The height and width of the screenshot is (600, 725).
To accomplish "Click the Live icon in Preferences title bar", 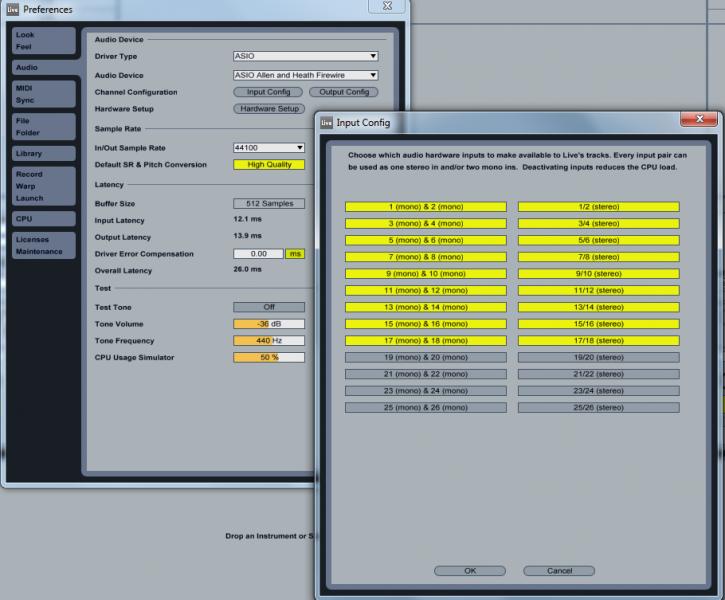I will 12,9.
